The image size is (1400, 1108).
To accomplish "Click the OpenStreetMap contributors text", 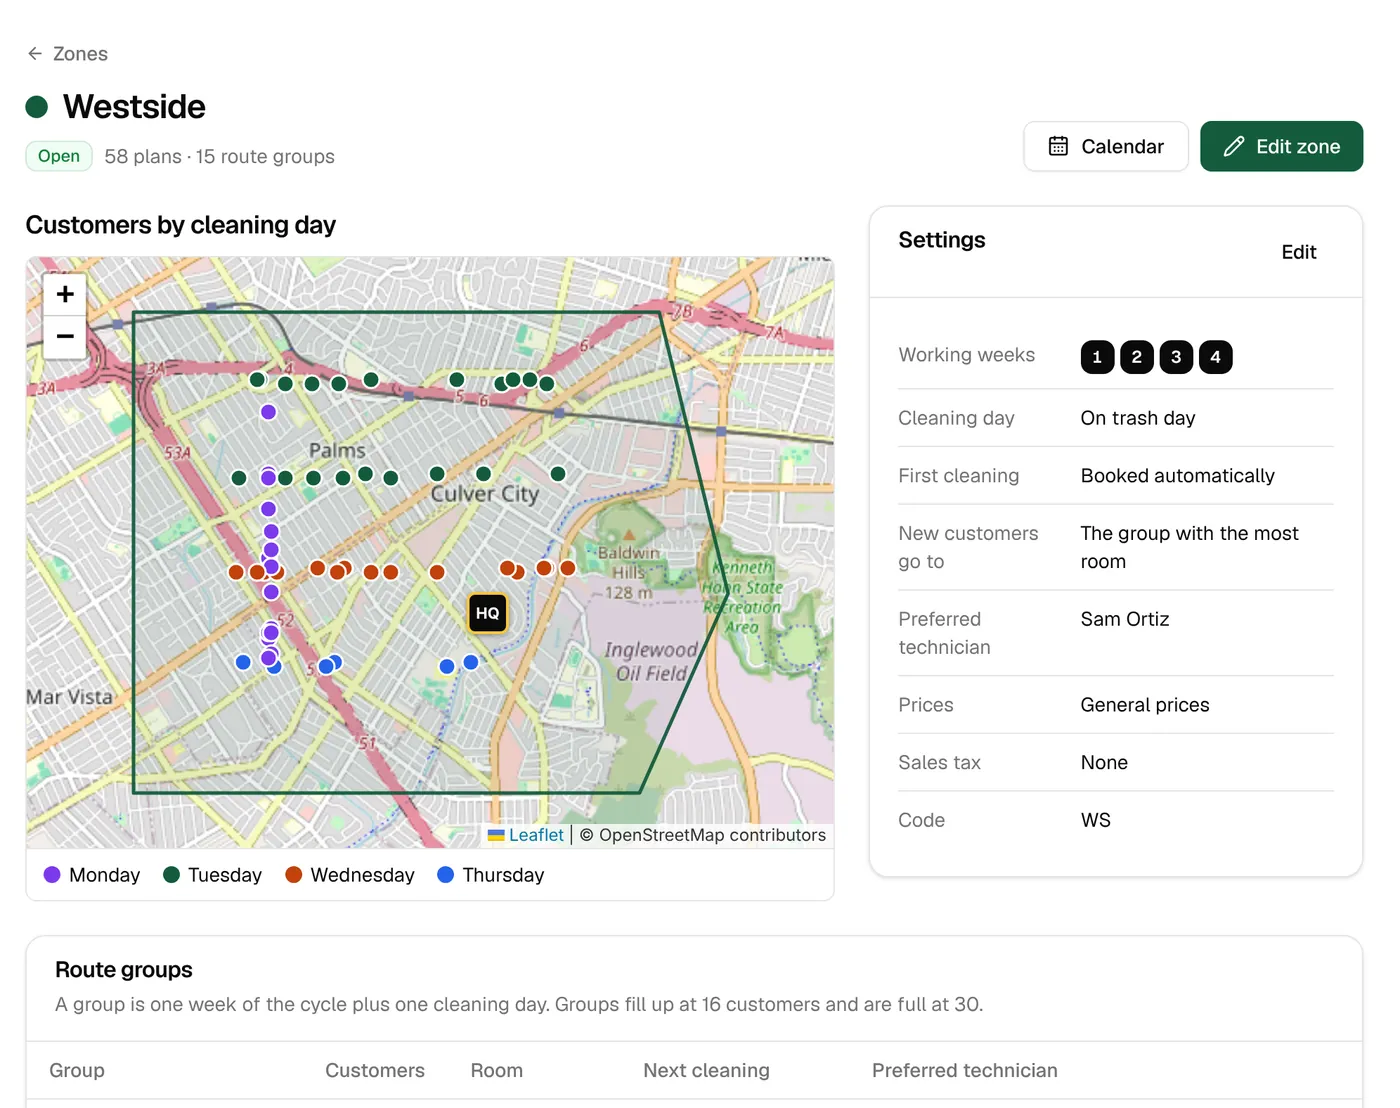I will coord(712,835).
